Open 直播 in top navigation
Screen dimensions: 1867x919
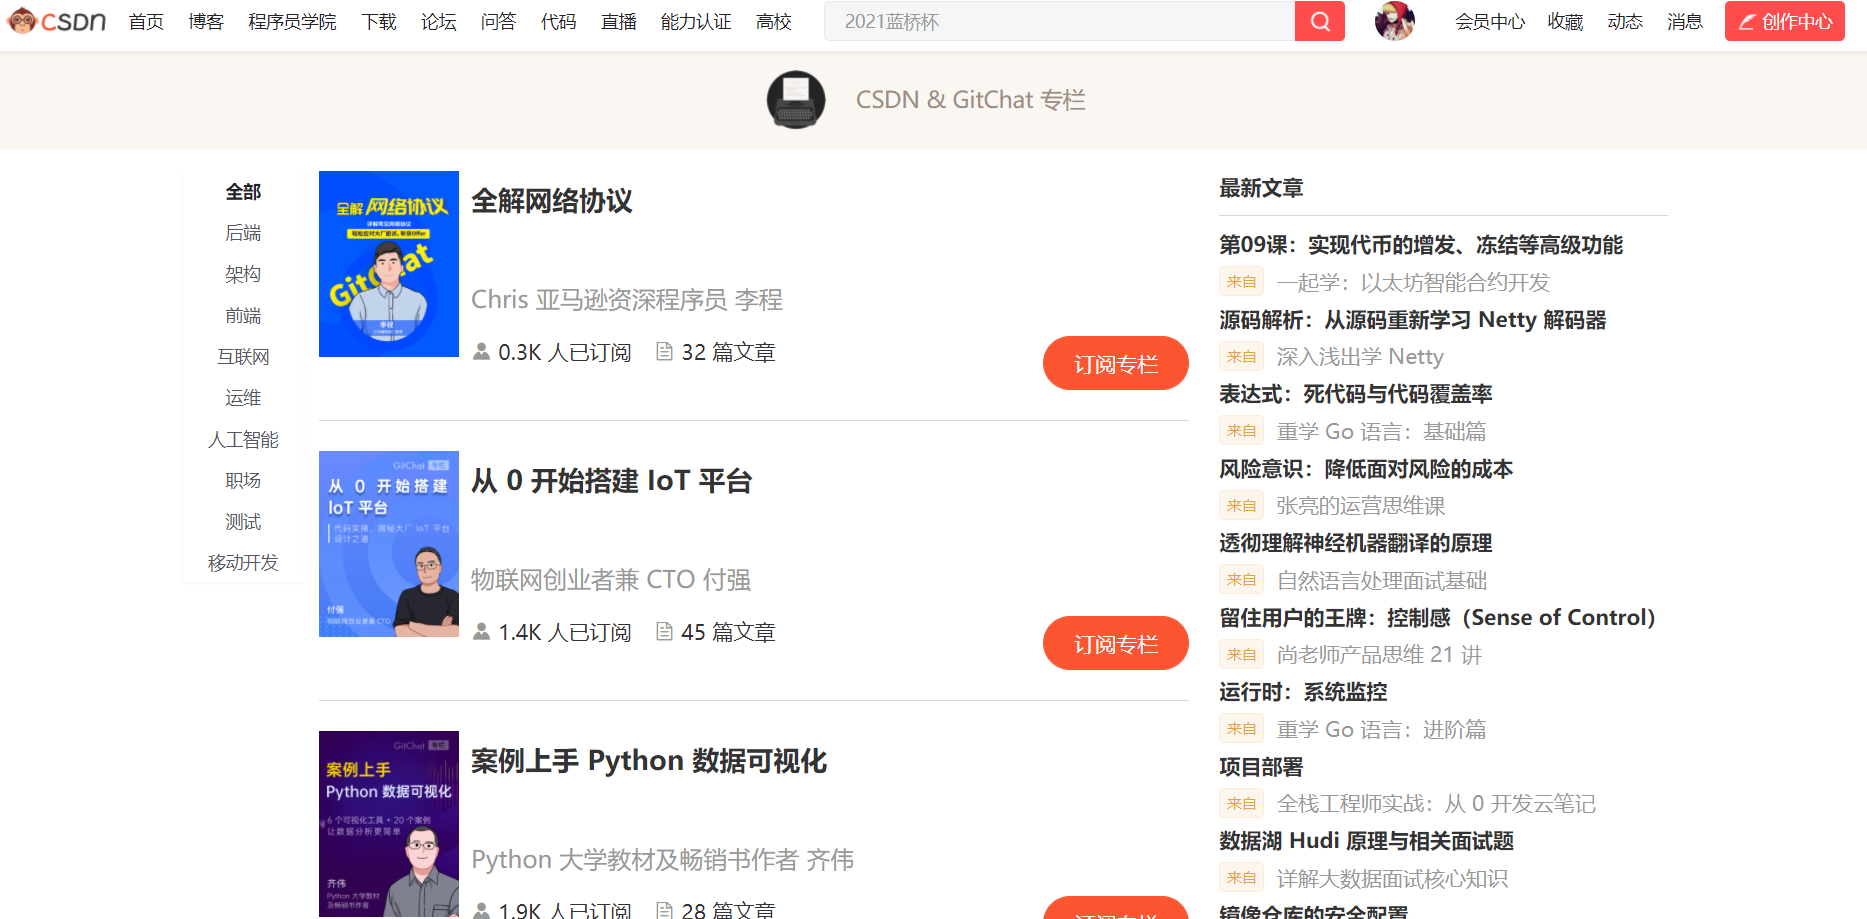(619, 22)
